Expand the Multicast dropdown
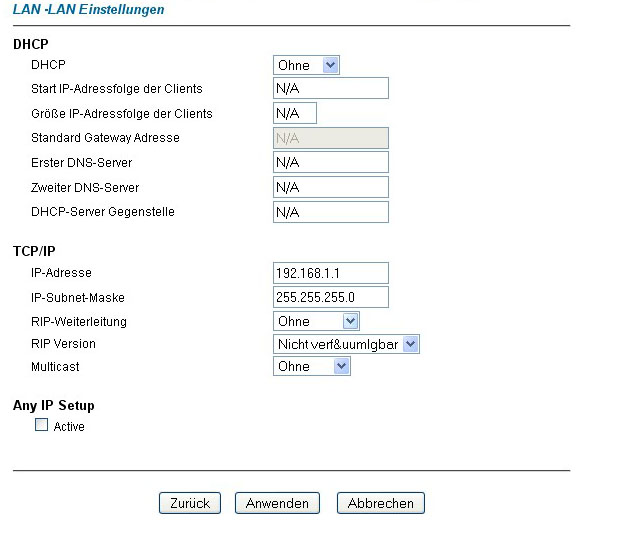The width and height of the screenshot is (623, 536). click(311, 366)
